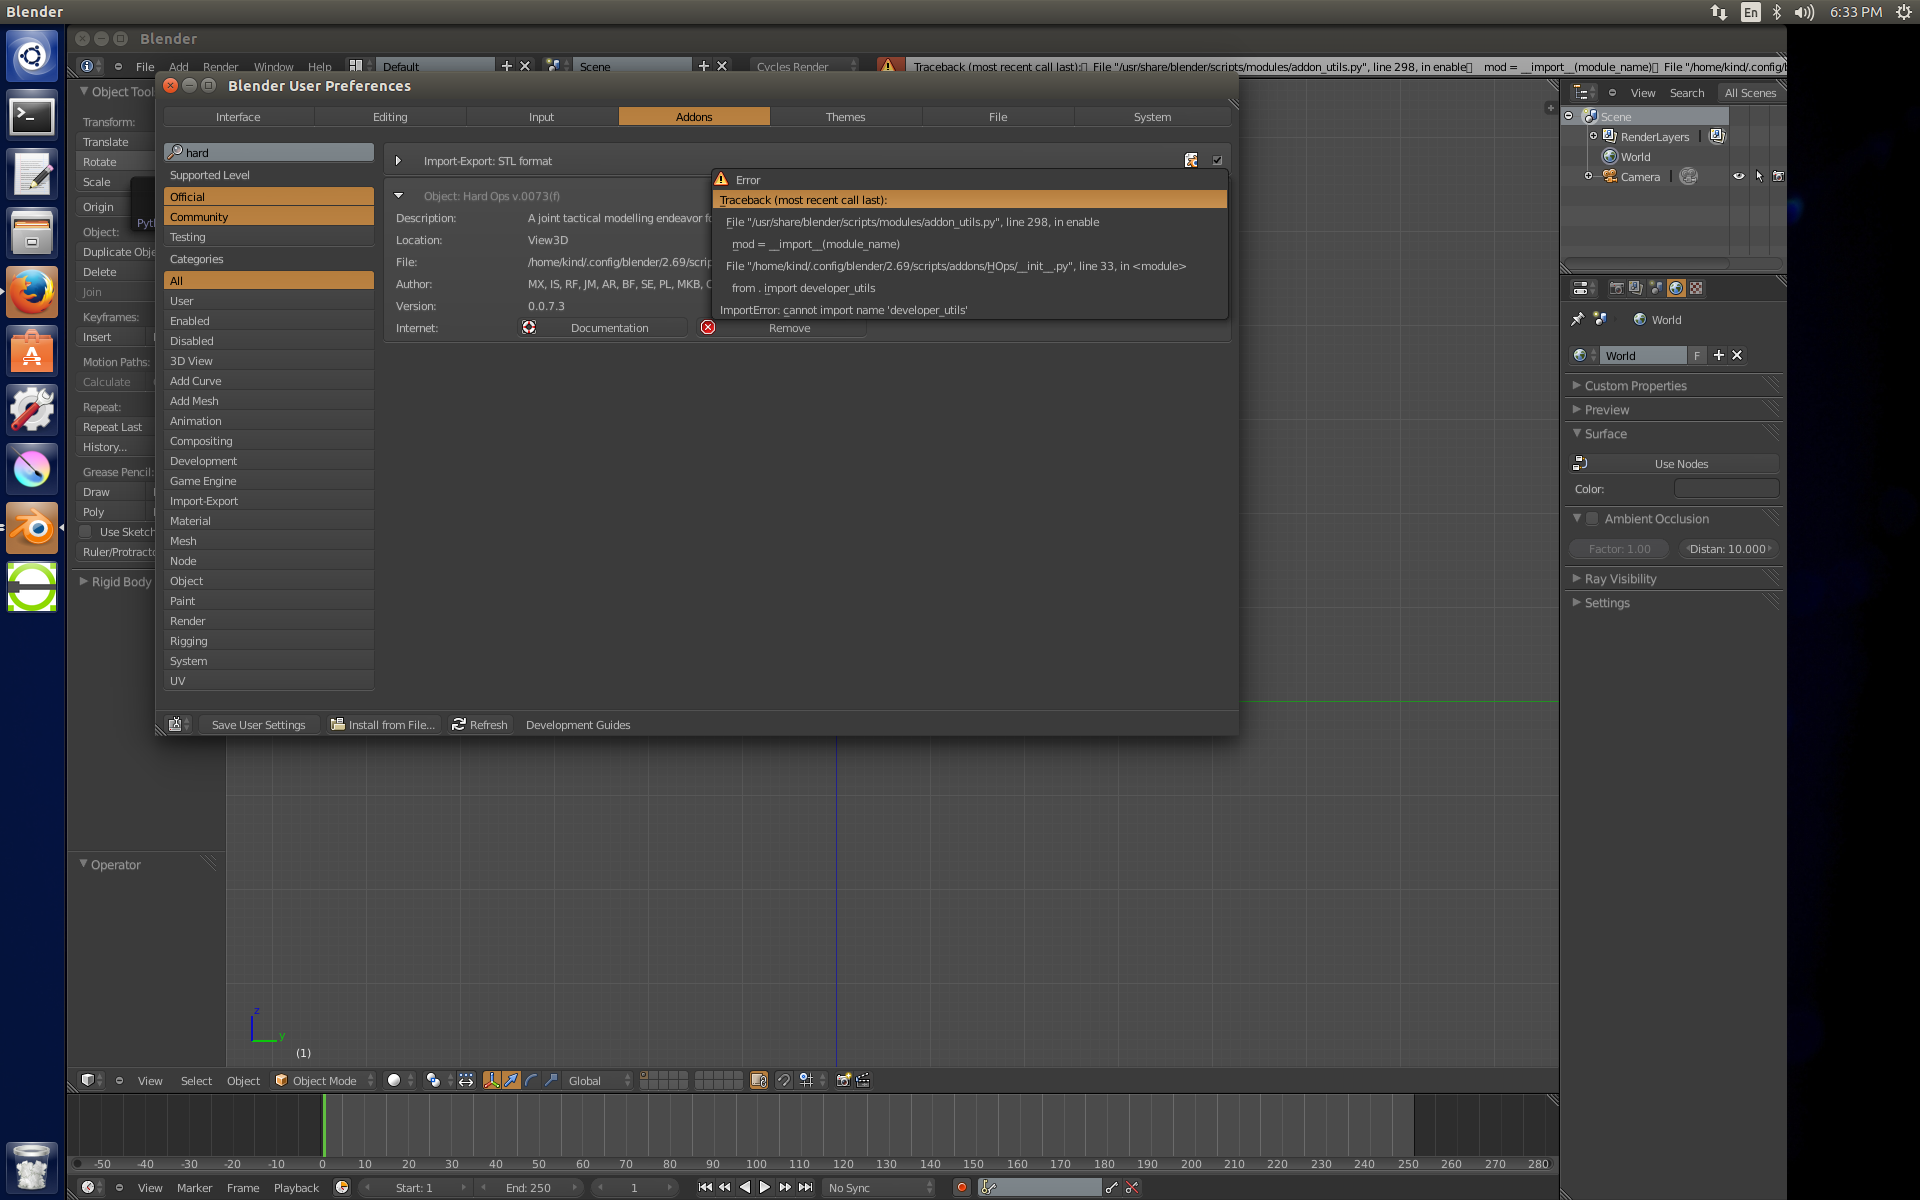The image size is (1920, 1200).
Task: Switch to the Input tab
Action: (x=541, y=117)
